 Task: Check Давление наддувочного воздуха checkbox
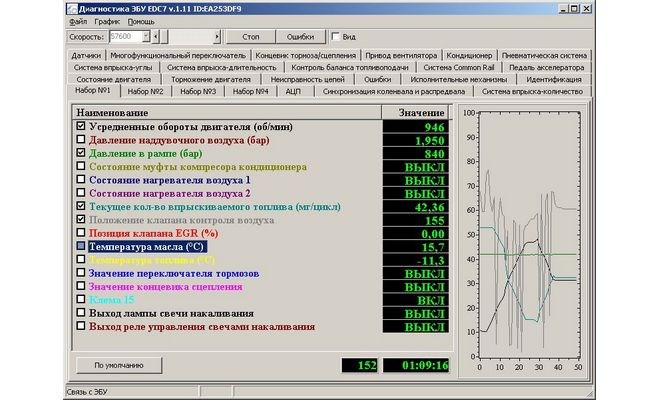pos(81,141)
